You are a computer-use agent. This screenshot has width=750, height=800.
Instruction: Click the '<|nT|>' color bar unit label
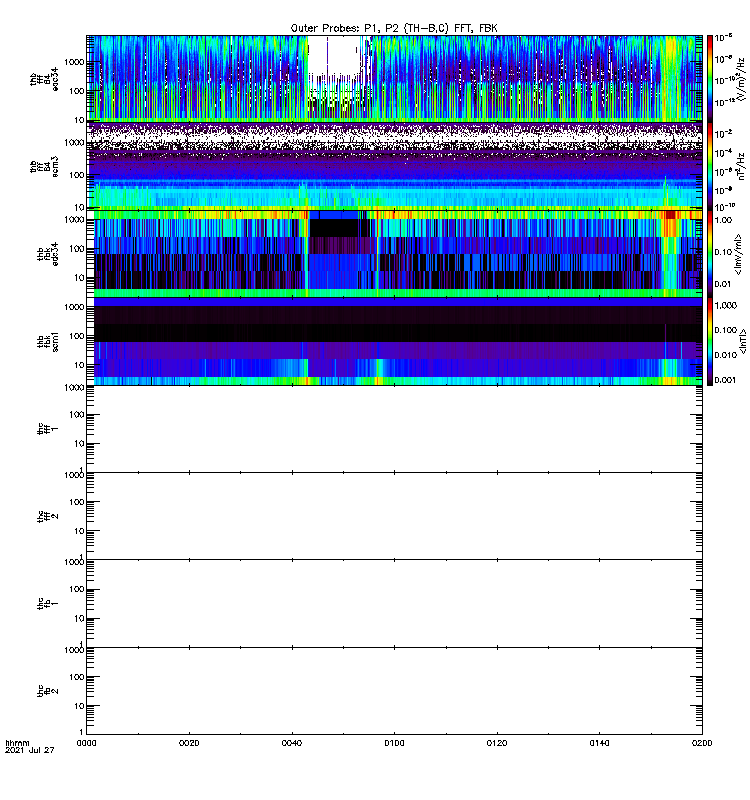tap(743, 341)
